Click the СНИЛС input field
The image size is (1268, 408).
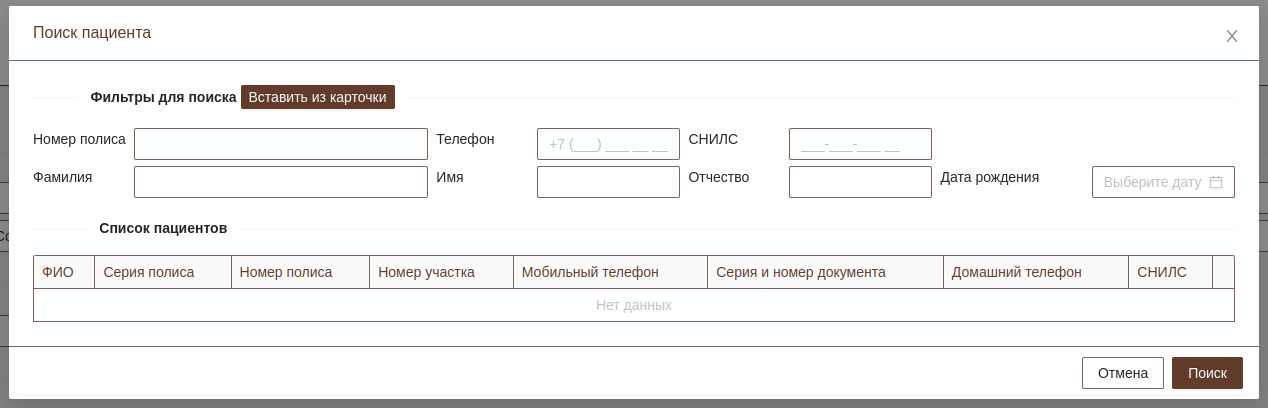coord(860,144)
